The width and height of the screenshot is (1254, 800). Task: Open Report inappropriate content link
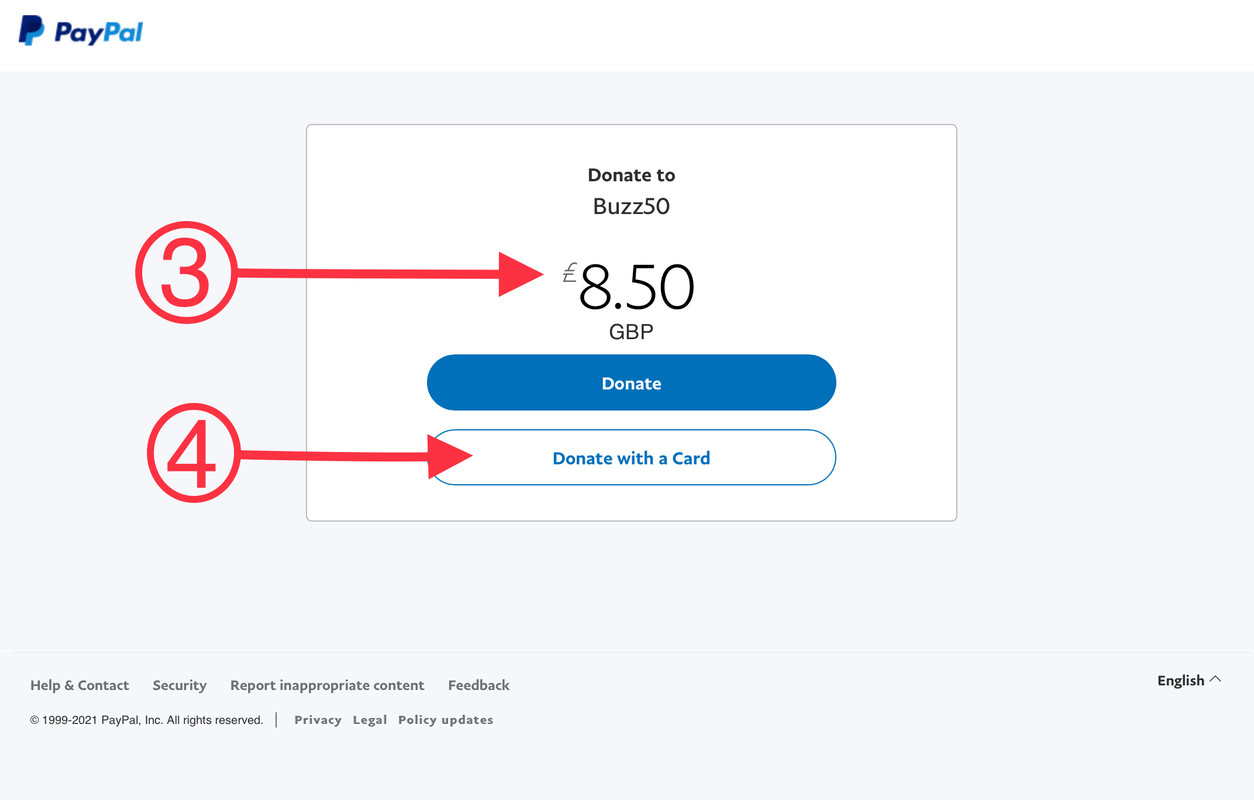327,685
